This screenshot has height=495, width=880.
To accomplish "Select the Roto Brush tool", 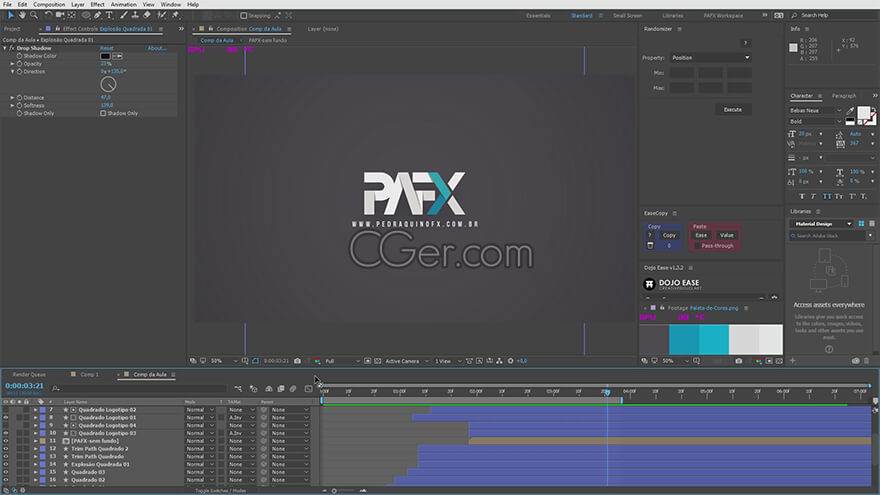I will (162, 15).
